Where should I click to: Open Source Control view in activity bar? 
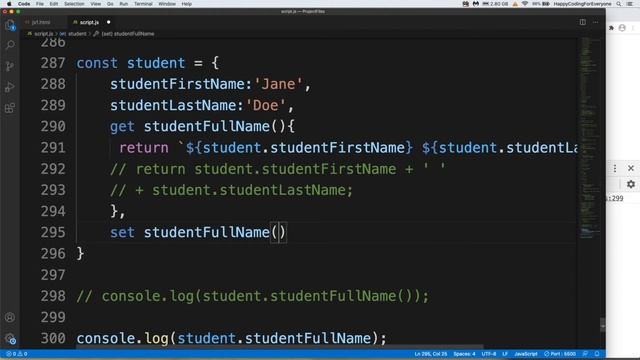tap(10, 66)
